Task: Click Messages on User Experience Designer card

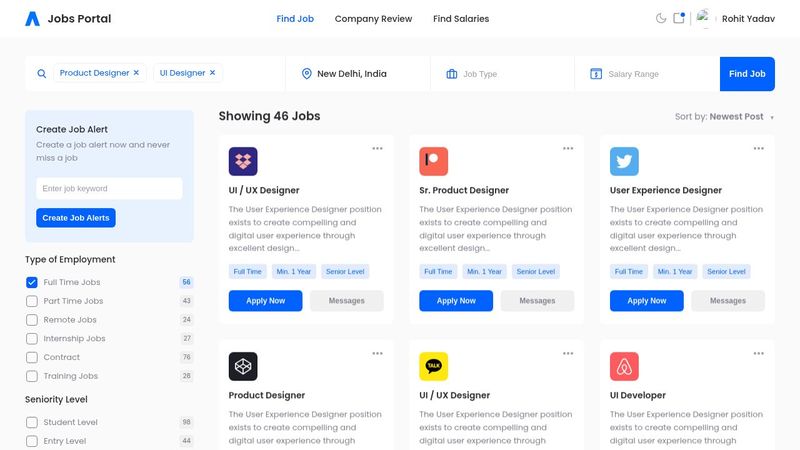Action: click(728, 301)
